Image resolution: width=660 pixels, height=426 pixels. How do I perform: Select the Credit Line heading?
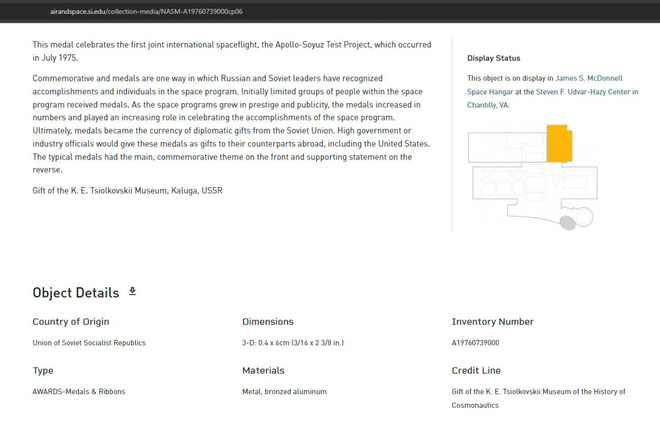tap(476, 370)
